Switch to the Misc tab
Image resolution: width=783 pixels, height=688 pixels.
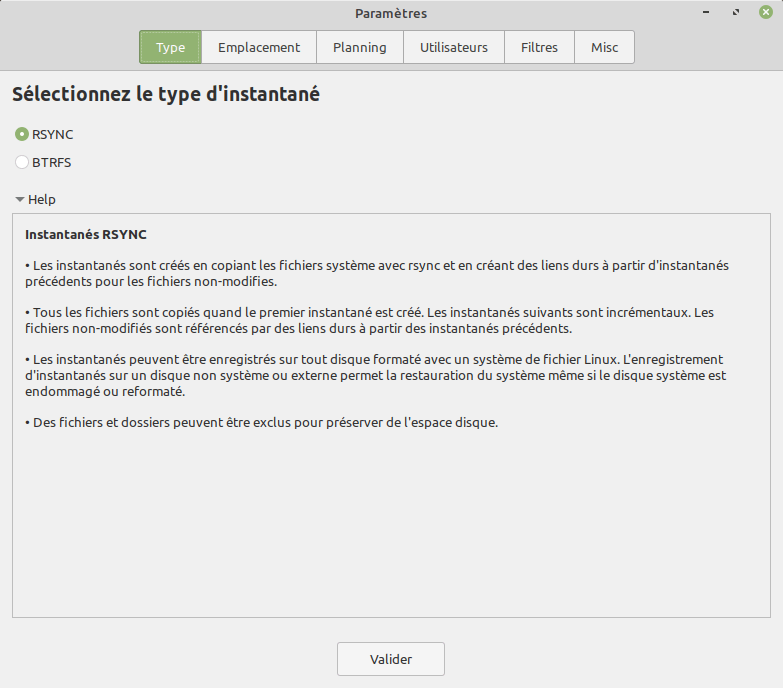click(604, 47)
